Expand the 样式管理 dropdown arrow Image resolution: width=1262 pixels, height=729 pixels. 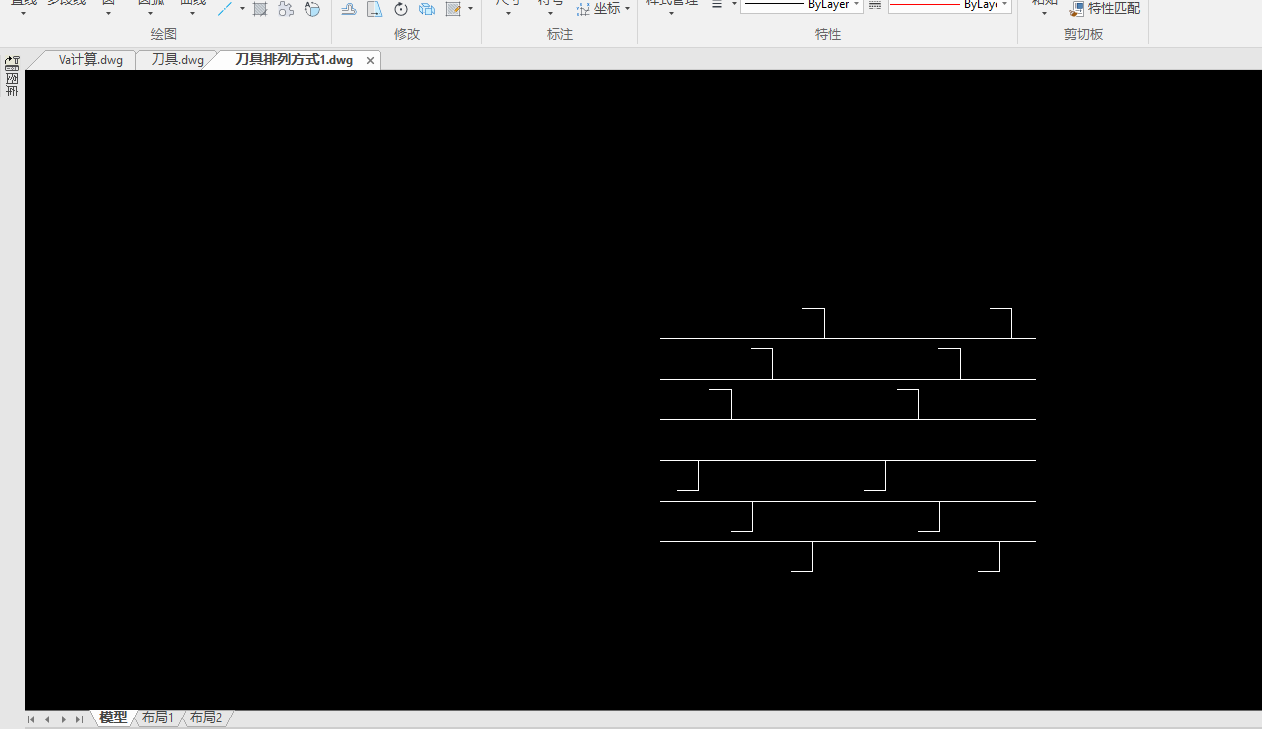point(671,13)
